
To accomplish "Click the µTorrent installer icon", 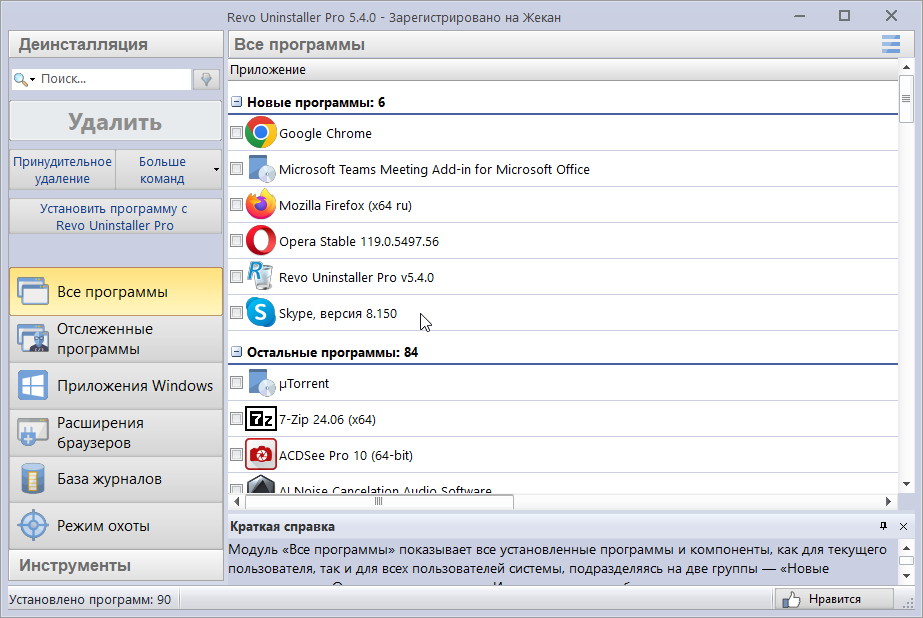I will click(261, 383).
